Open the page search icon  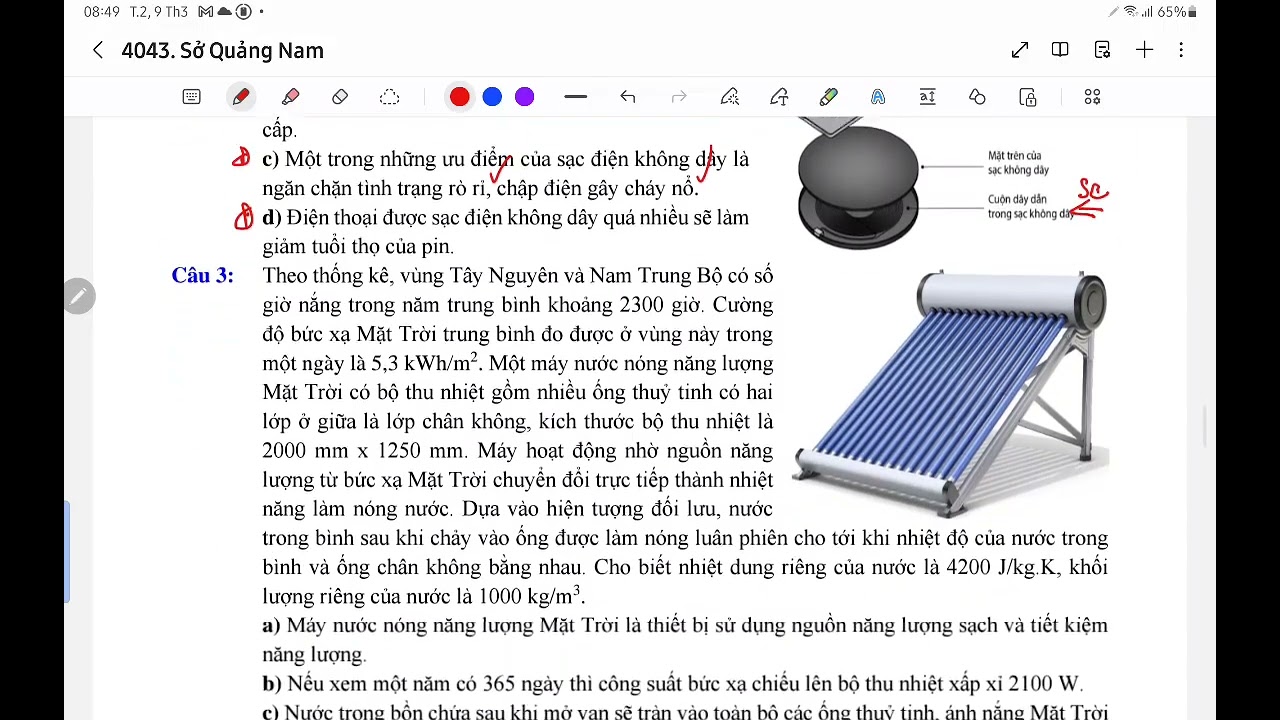point(1102,50)
